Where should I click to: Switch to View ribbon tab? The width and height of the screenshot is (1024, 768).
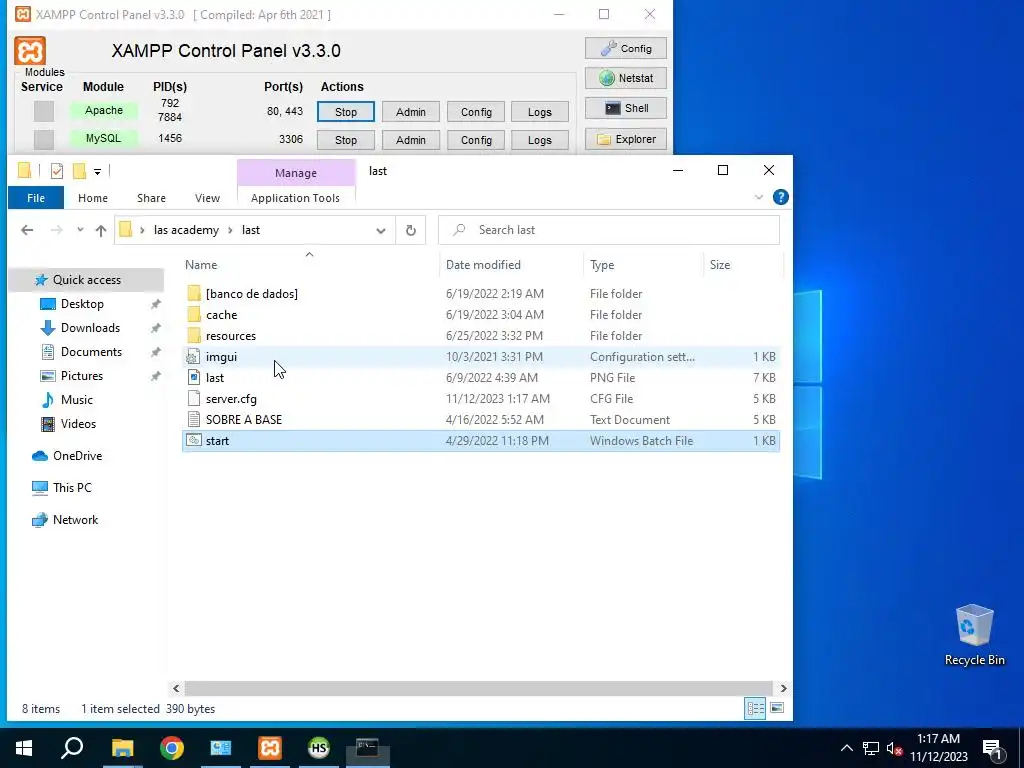coord(208,198)
